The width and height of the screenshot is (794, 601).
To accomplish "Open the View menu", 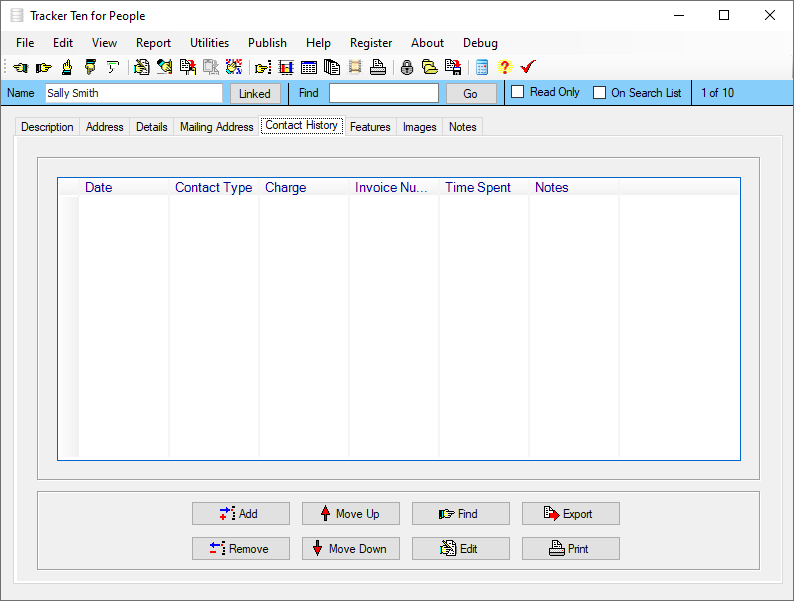I will pos(104,43).
